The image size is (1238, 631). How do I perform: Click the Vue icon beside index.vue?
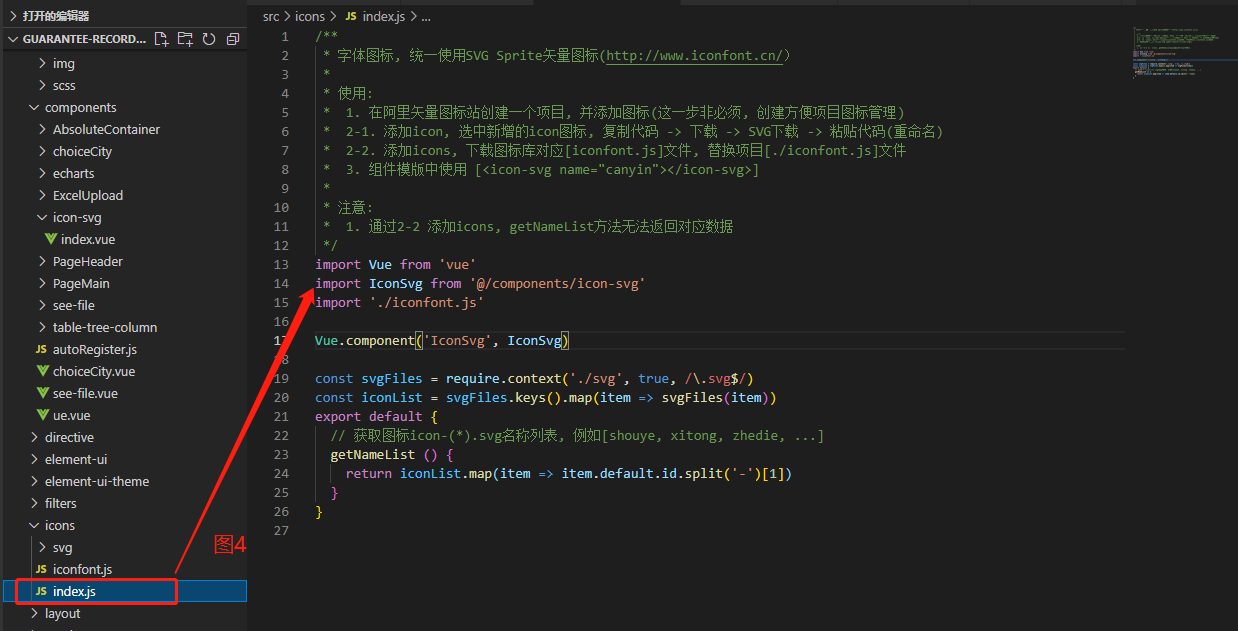pos(50,239)
